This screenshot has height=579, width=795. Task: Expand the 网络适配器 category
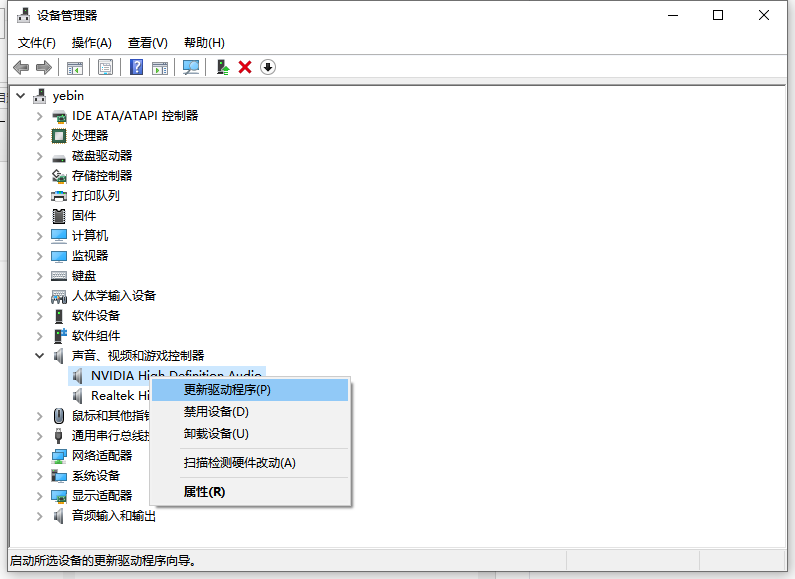point(40,456)
